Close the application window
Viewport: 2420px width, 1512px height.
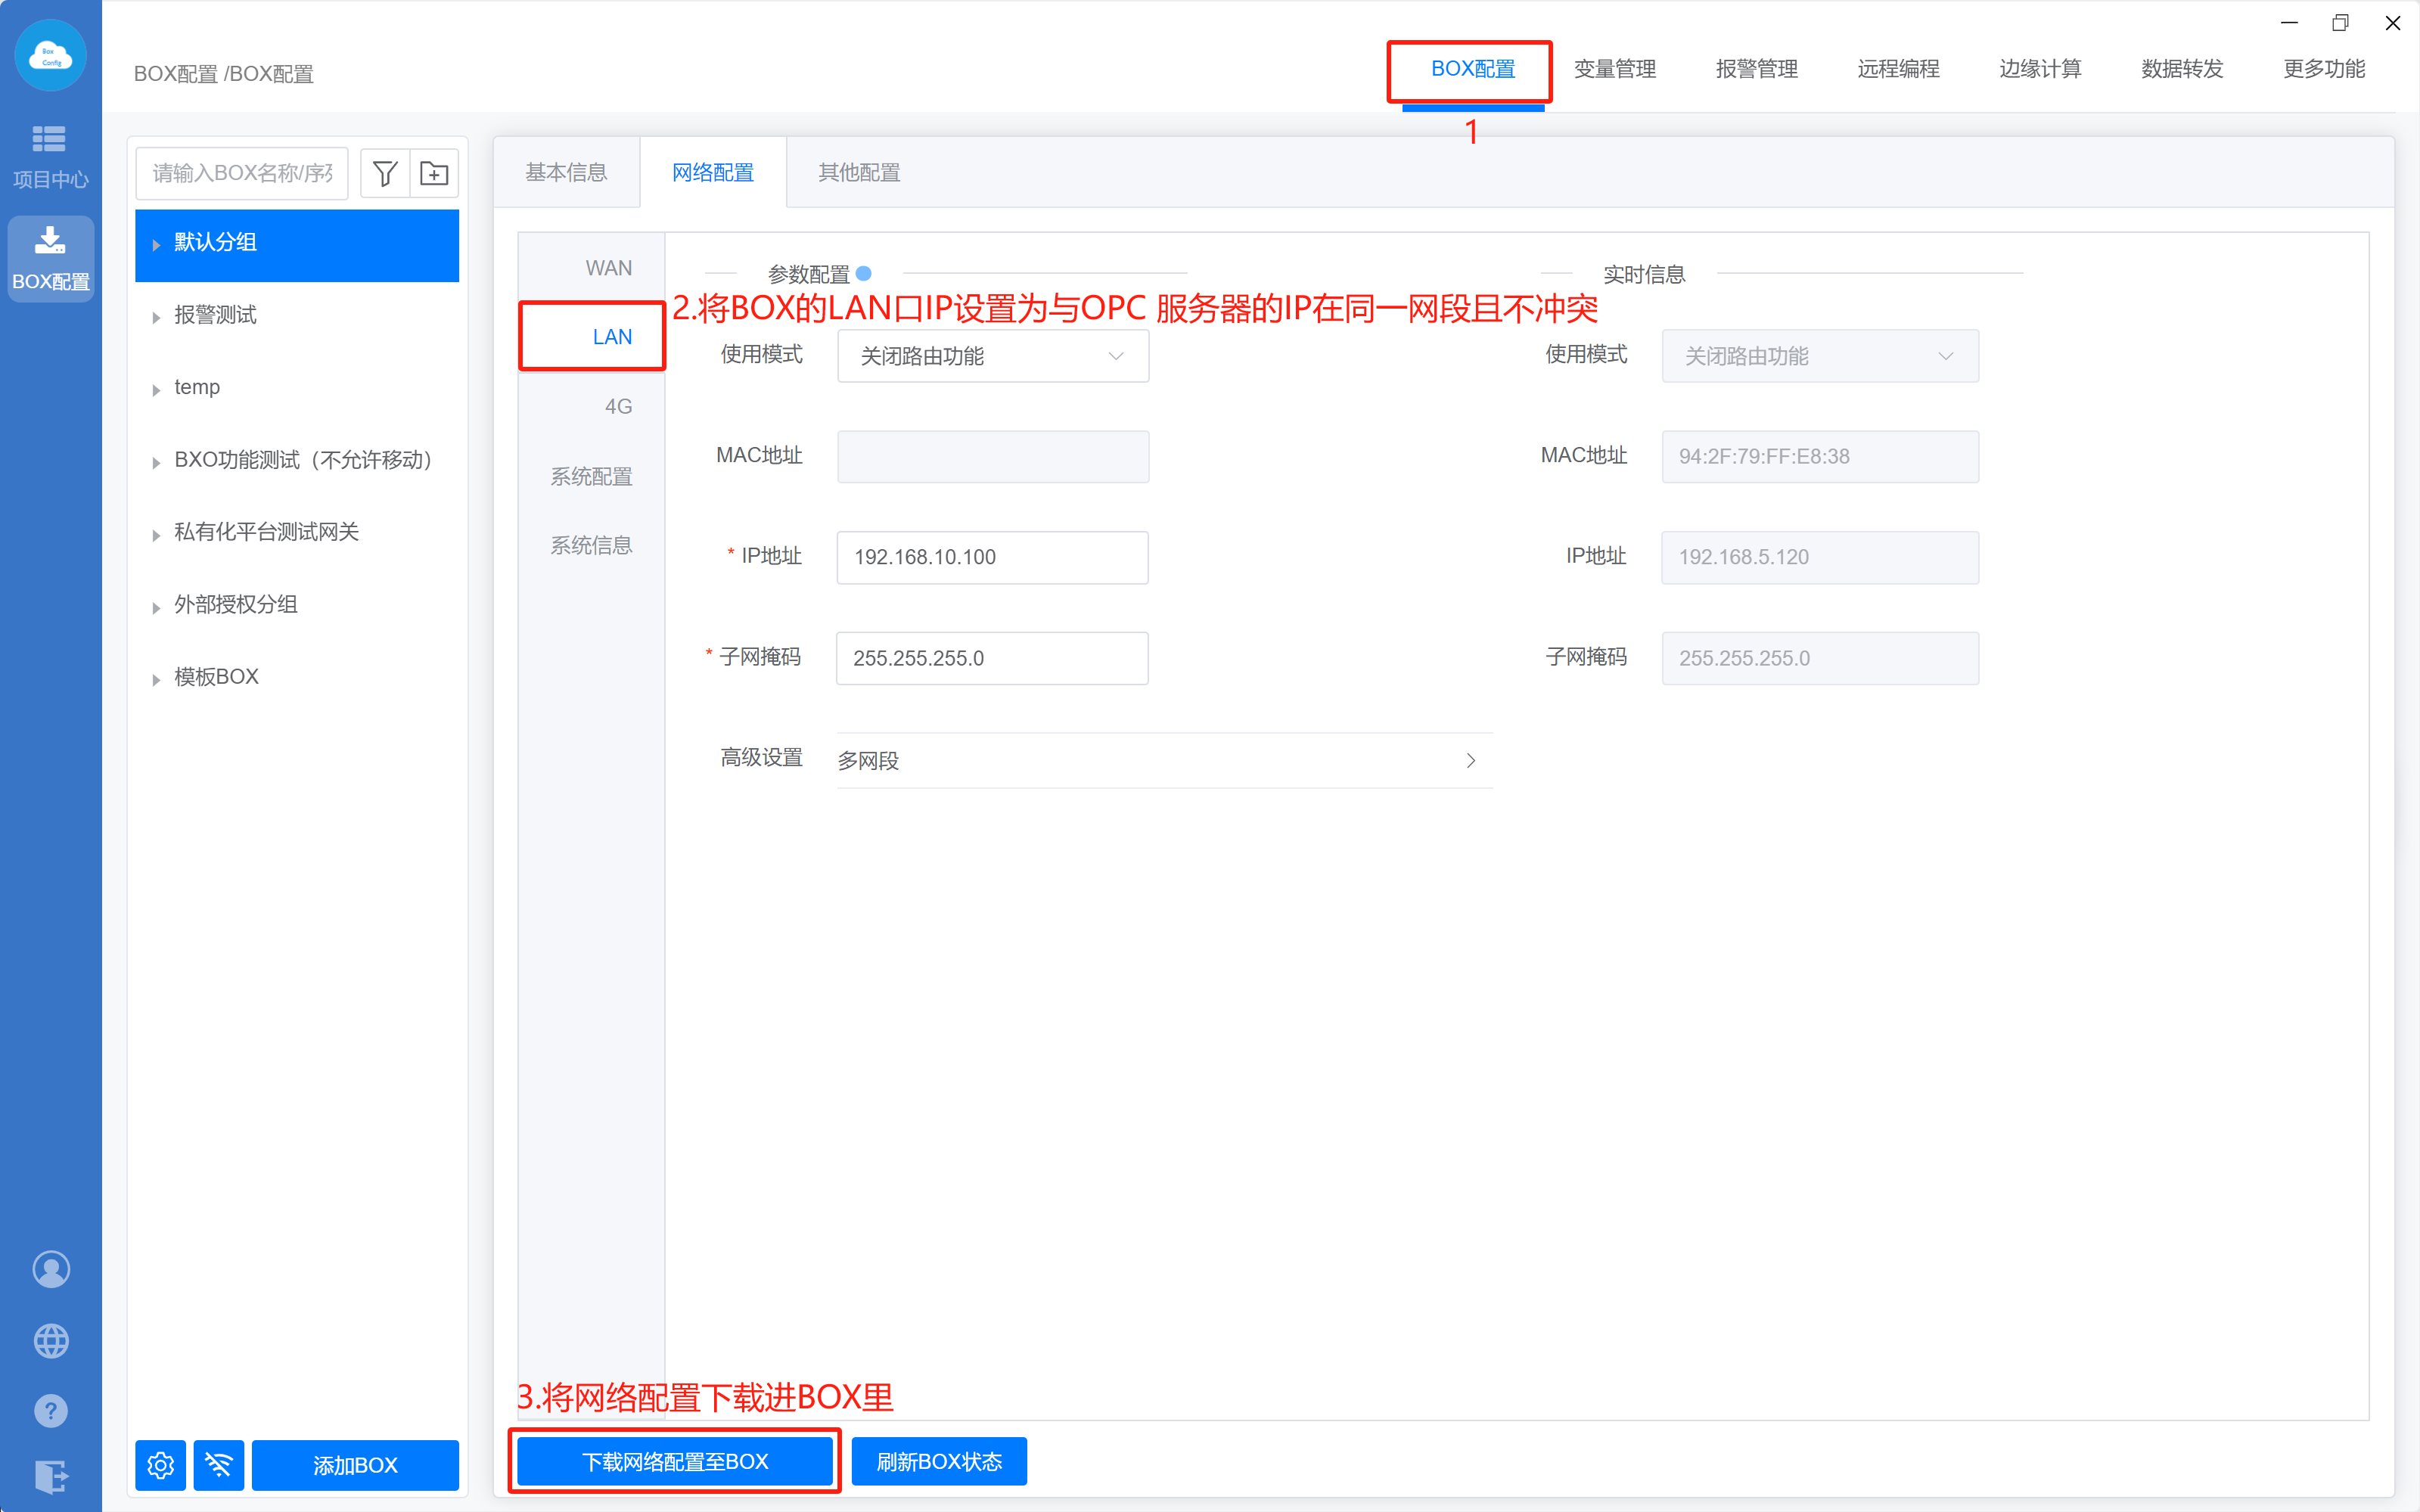click(x=2392, y=22)
